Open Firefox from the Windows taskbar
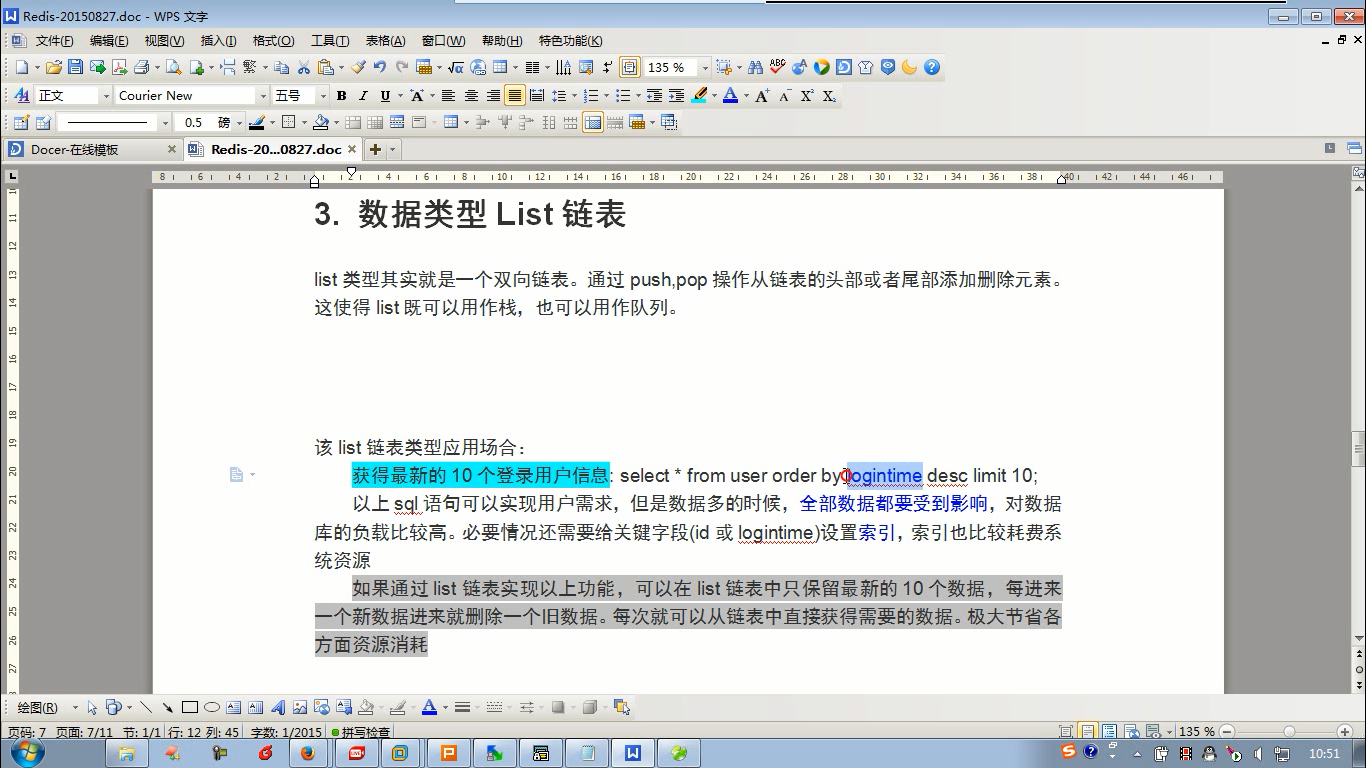 [308, 753]
